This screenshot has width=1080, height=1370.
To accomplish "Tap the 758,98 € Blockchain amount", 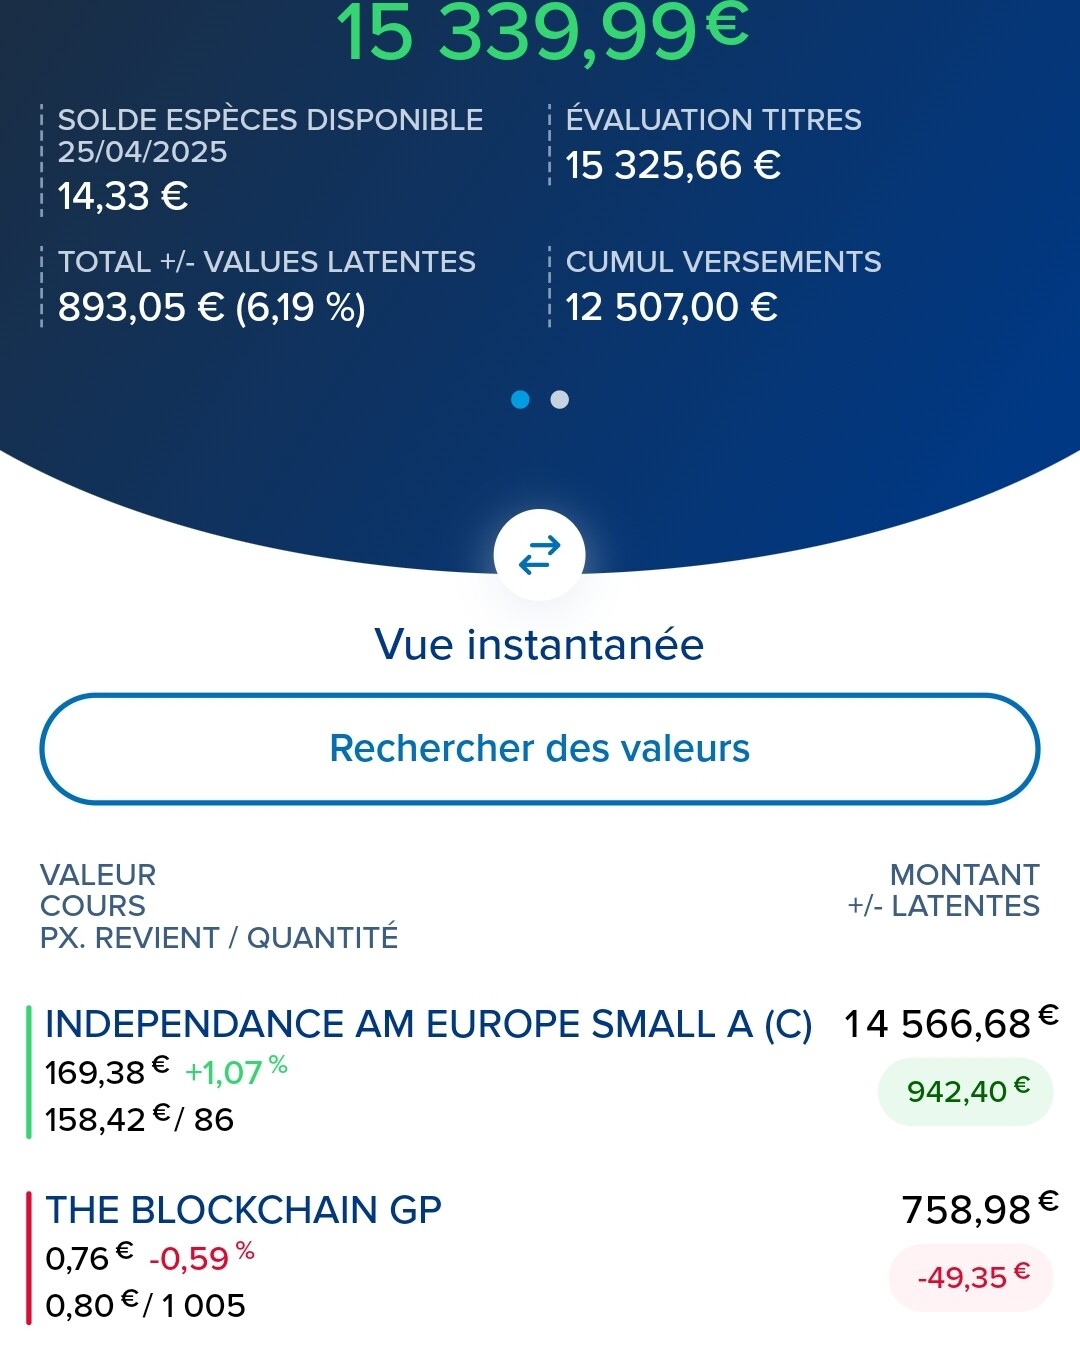I will pos(980,1209).
